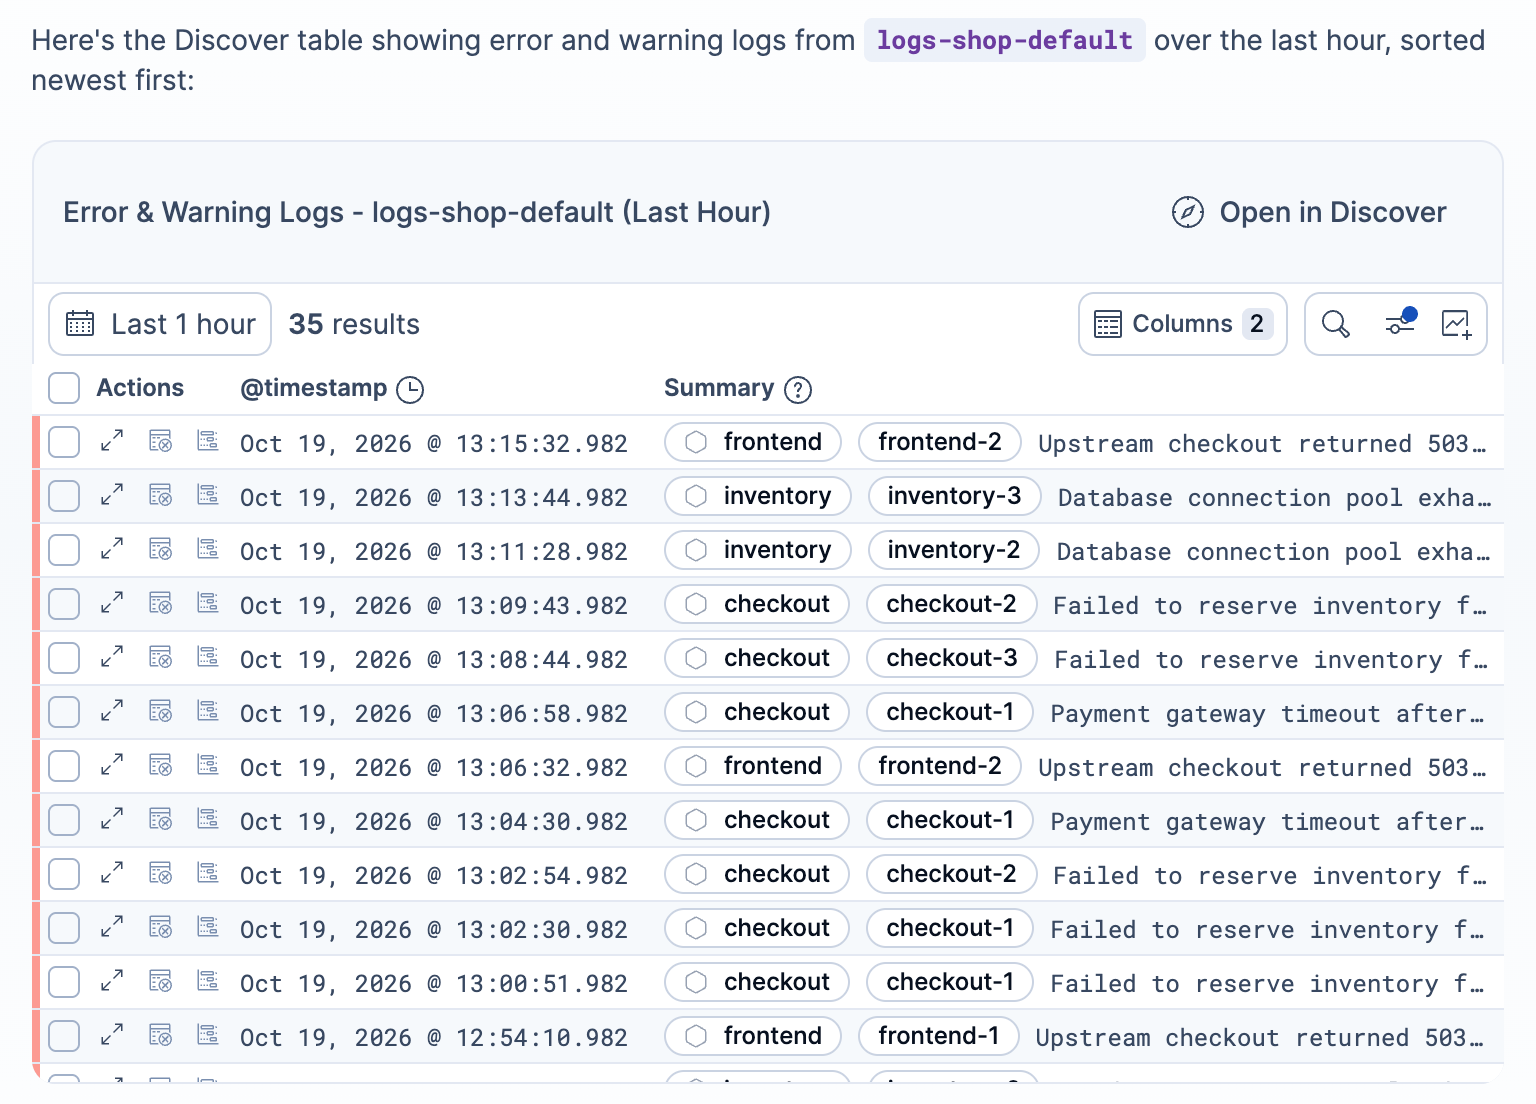Click the filter-table icon in the 13:02:30.982 row

point(160,927)
